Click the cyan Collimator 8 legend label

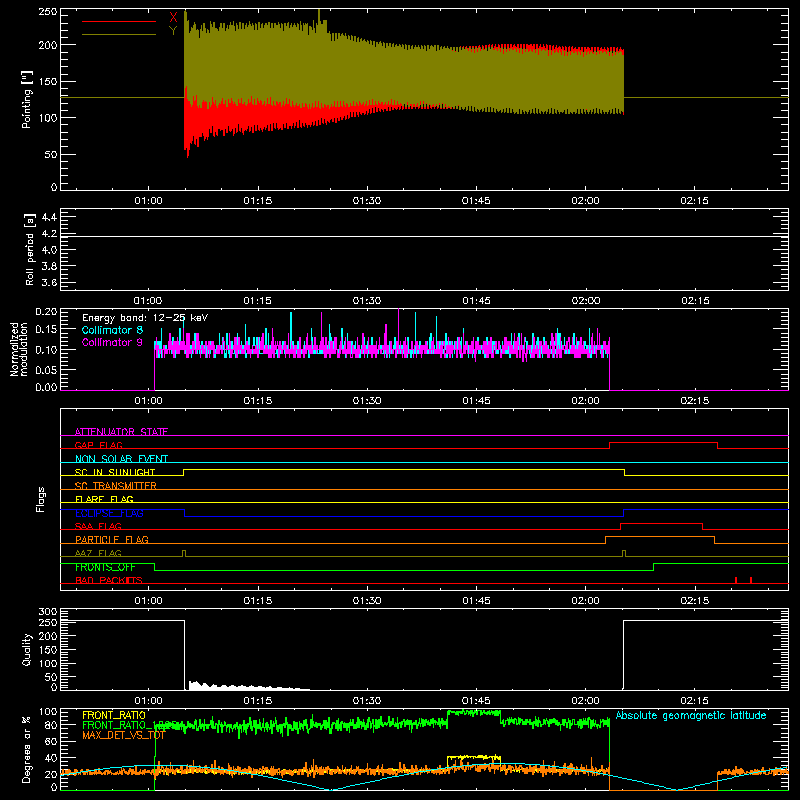[x=112, y=330]
